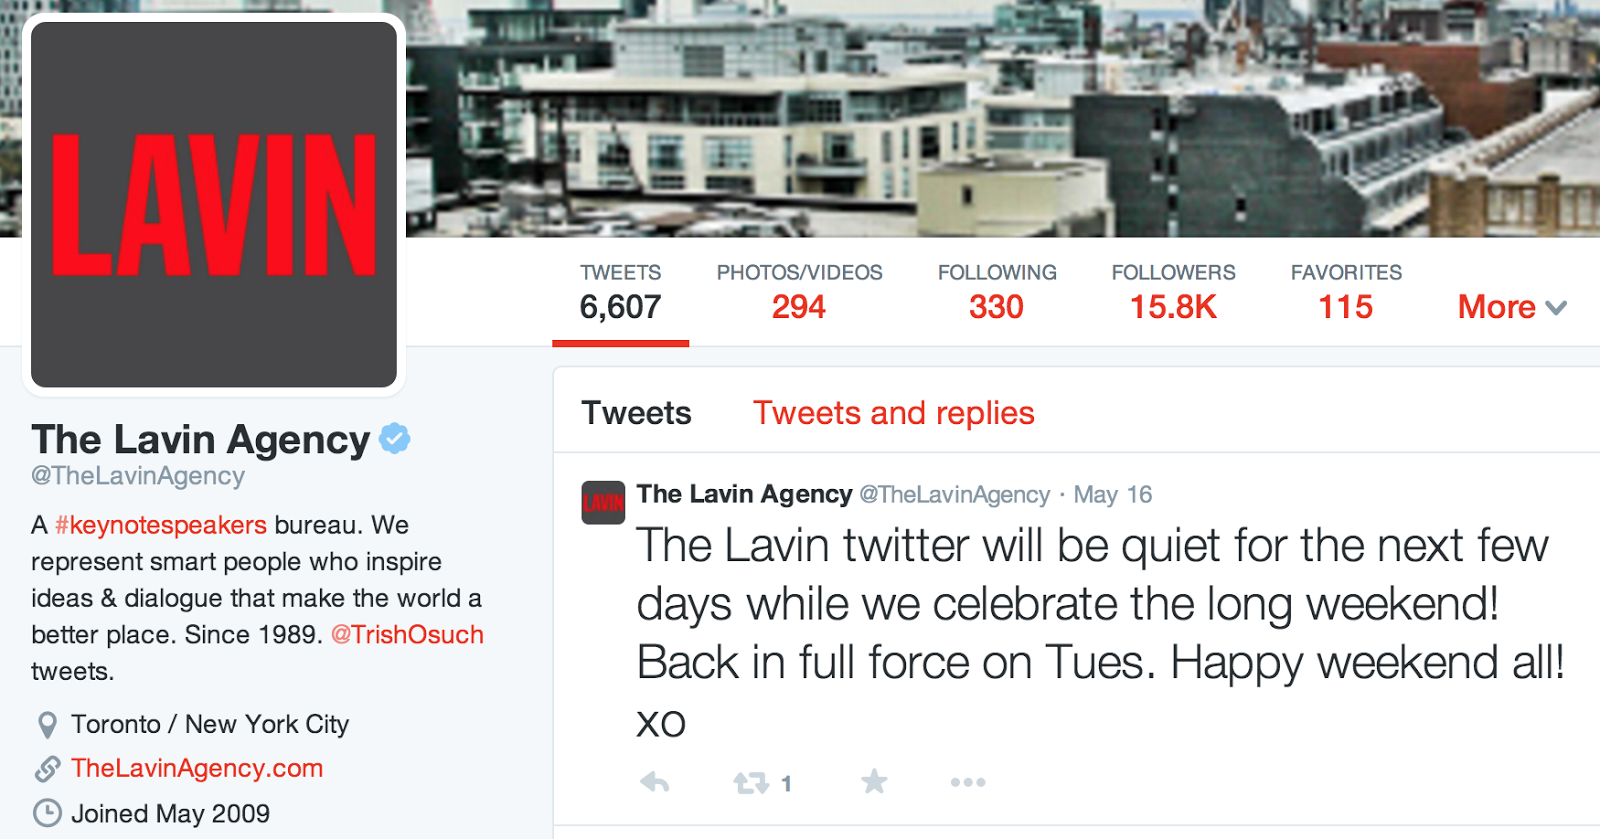Screen dimensions: 1600x839
Task: Click the link chain icon
Action: tap(47, 769)
